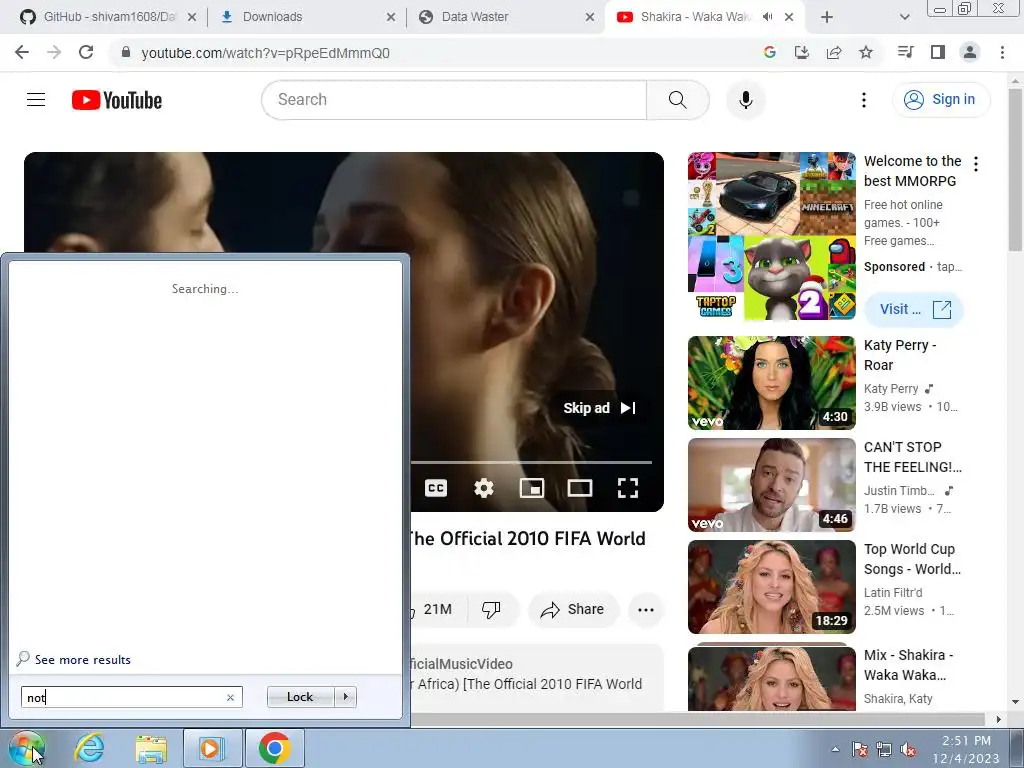The image size is (1024, 768).
Task: Open Mix Shakira Waka Waka thumbnail
Action: [771, 677]
